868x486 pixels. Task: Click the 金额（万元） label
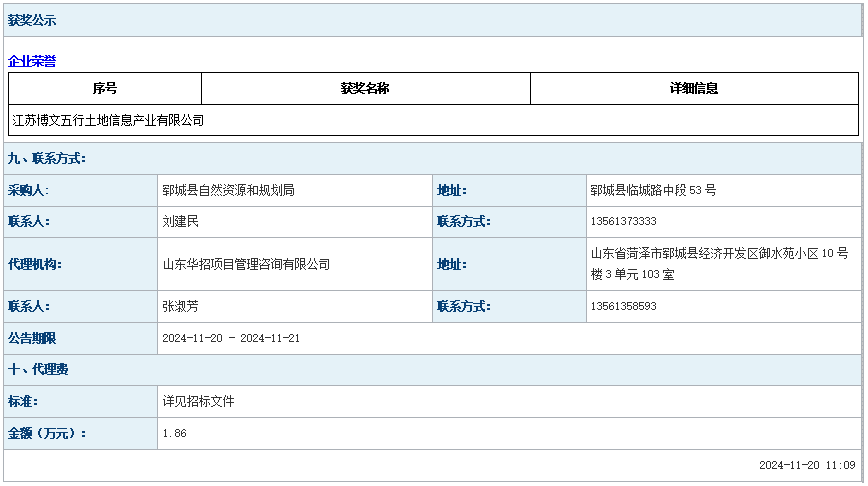point(47,433)
